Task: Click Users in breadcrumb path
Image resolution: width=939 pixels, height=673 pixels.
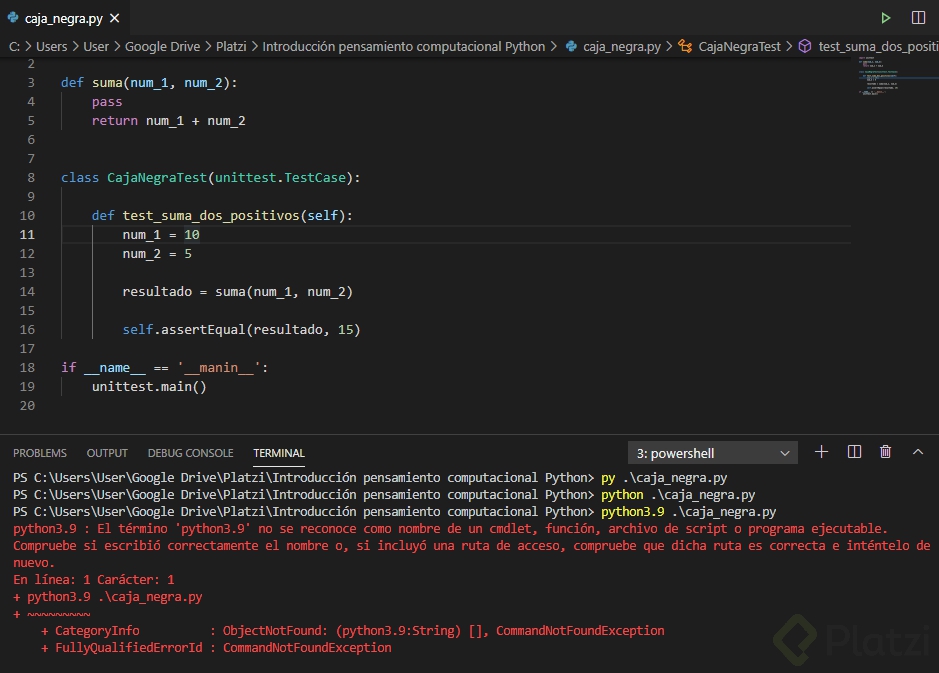Action: pos(52,47)
